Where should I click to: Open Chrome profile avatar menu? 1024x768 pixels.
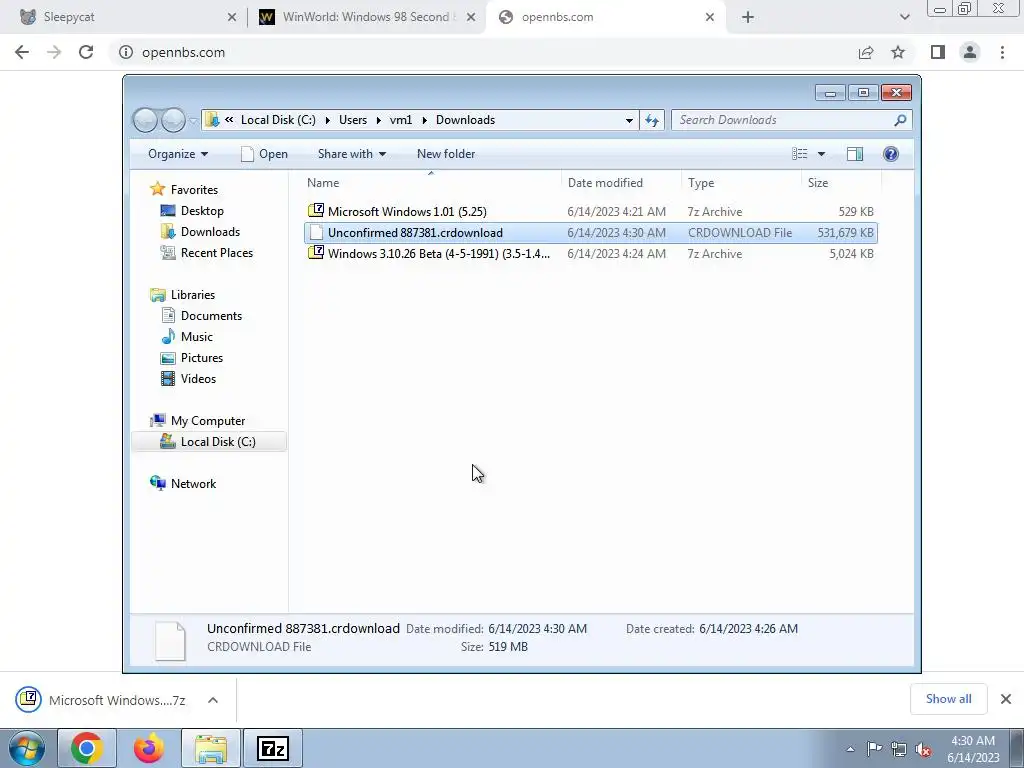(x=970, y=52)
